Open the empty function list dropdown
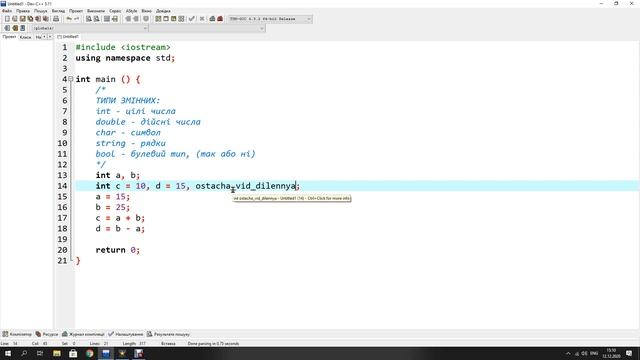Image resolution: width=640 pixels, height=360 pixels. pyautogui.click(x=207, y=28)
